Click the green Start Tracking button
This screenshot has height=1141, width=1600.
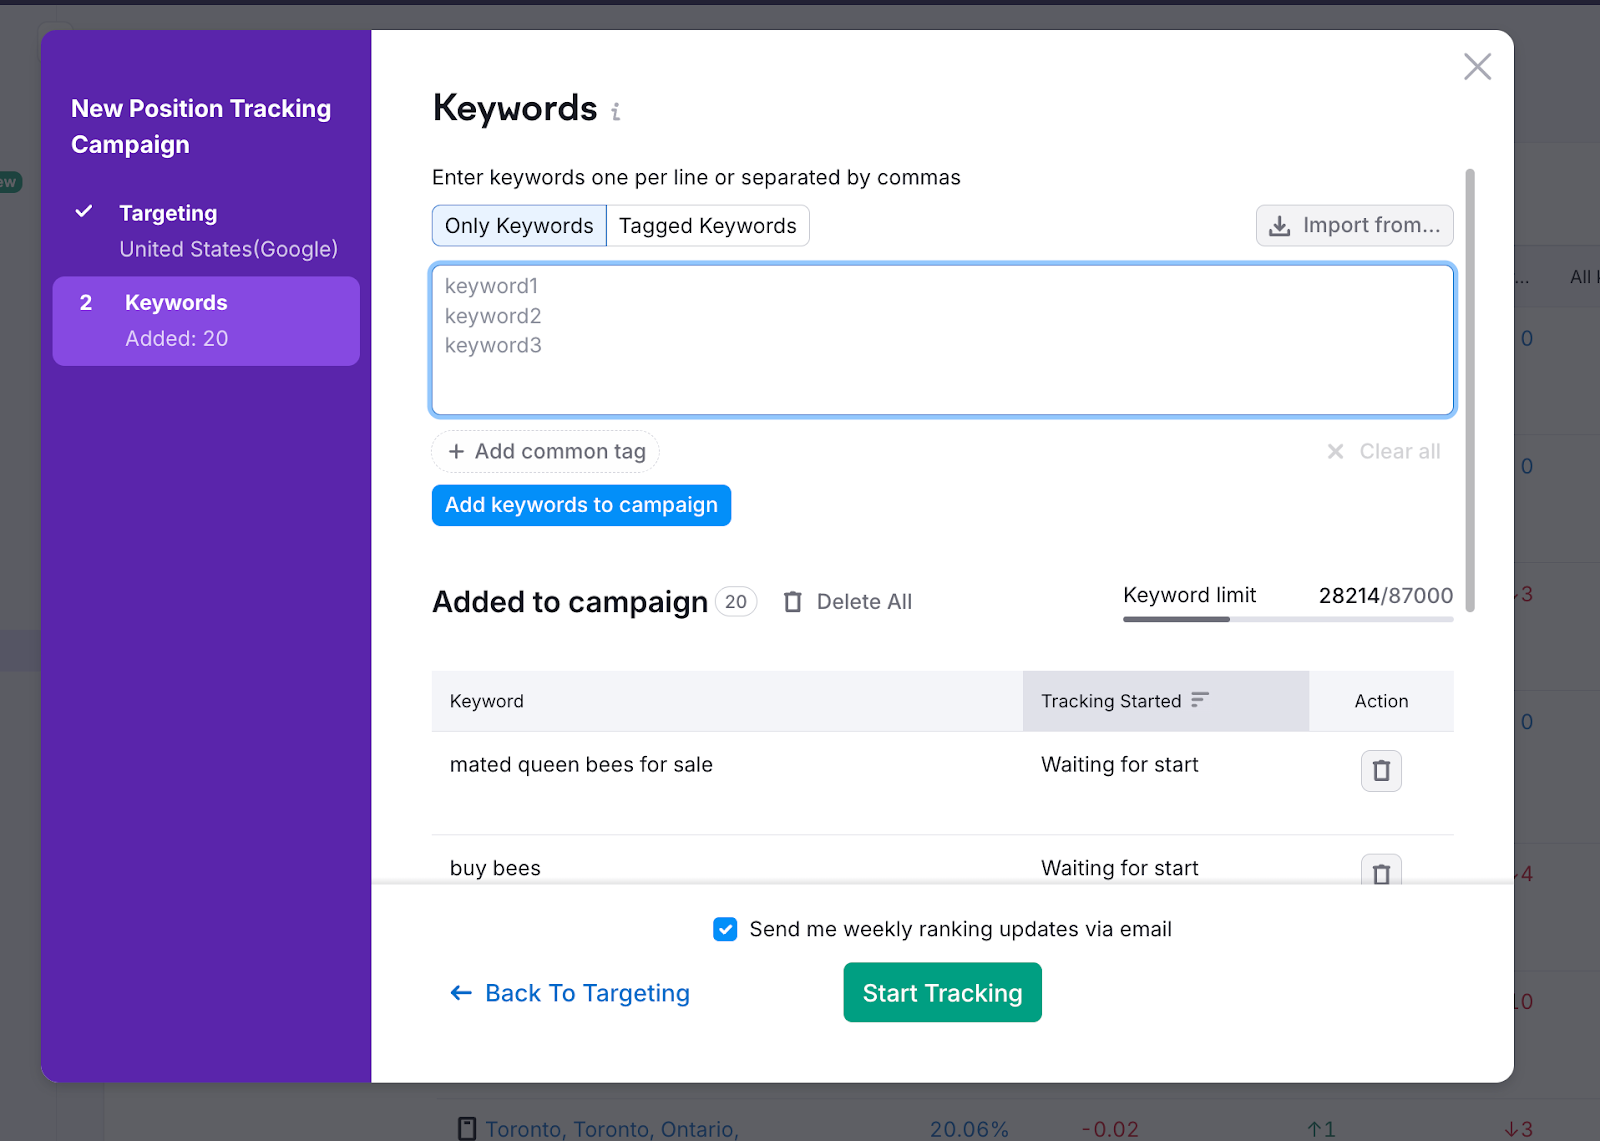click(x=942, y=993)
